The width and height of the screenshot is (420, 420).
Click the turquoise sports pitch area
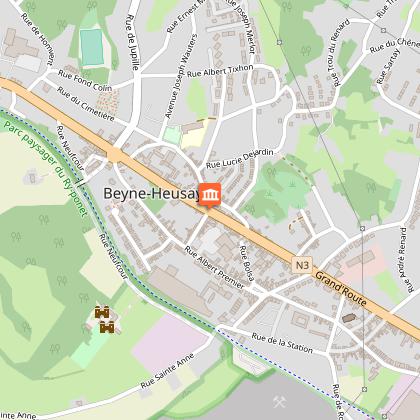(92, 47)
